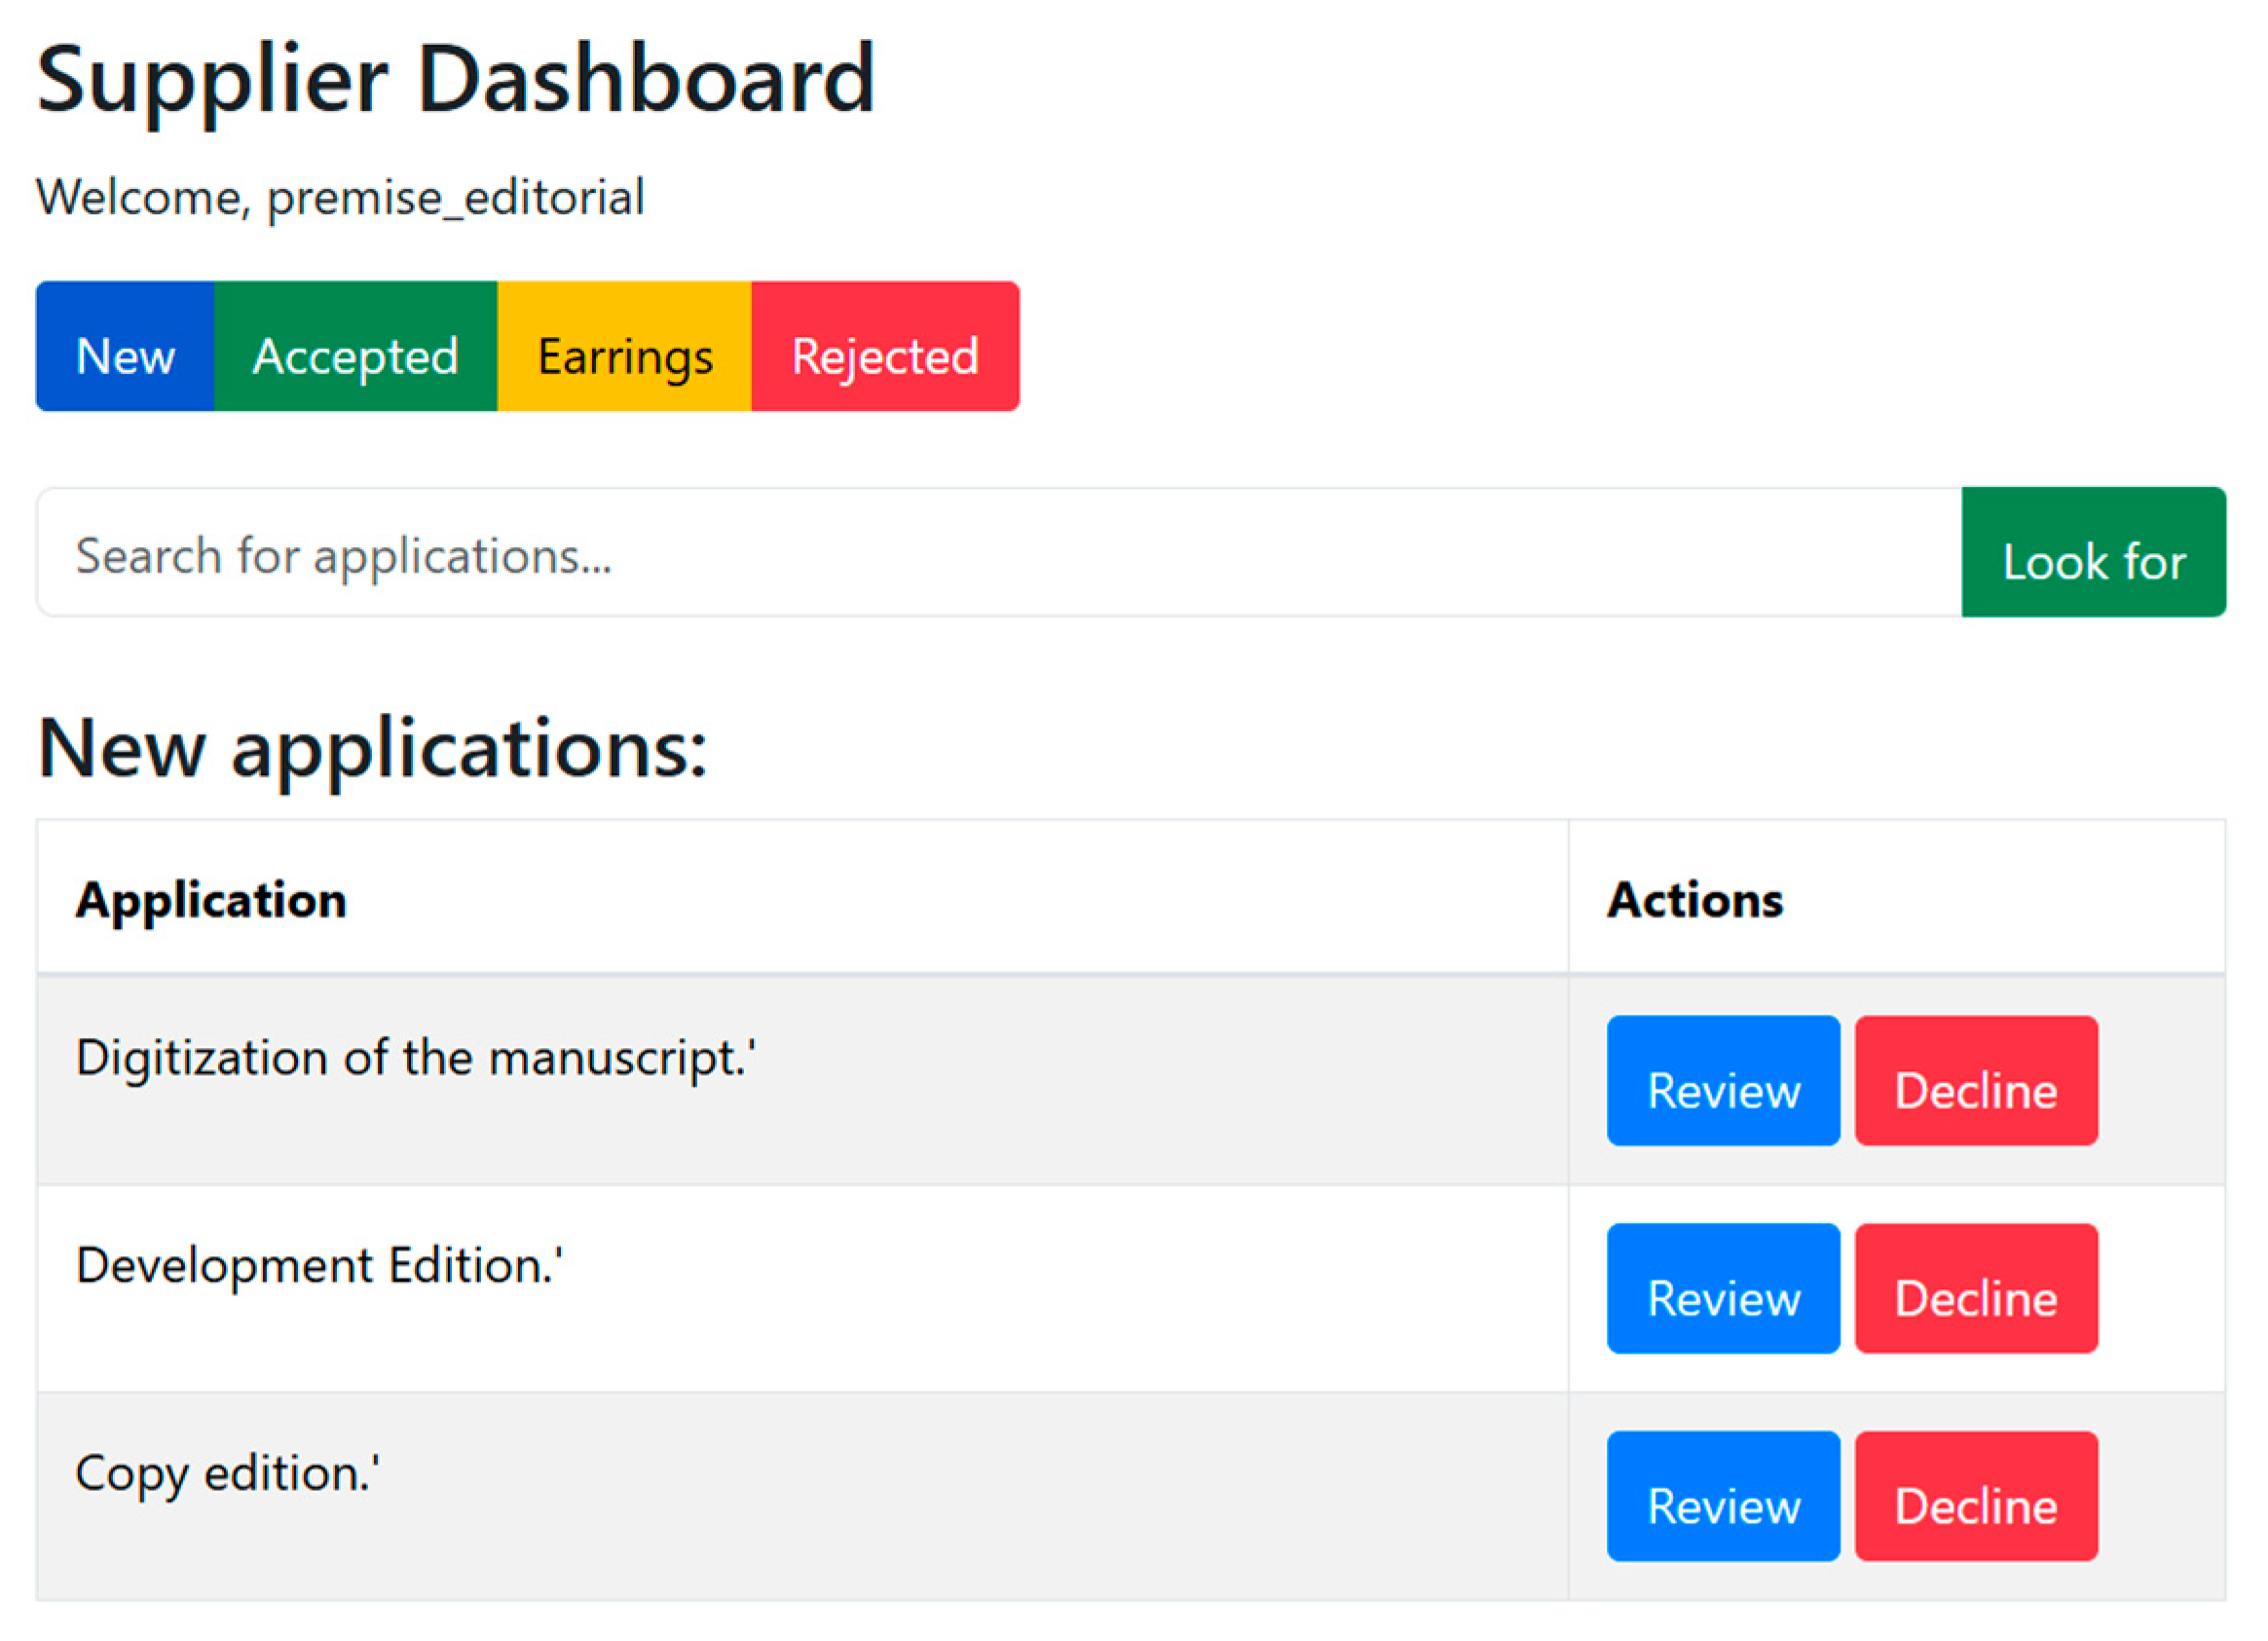Focus the Search for applications field

pos(998,553)
